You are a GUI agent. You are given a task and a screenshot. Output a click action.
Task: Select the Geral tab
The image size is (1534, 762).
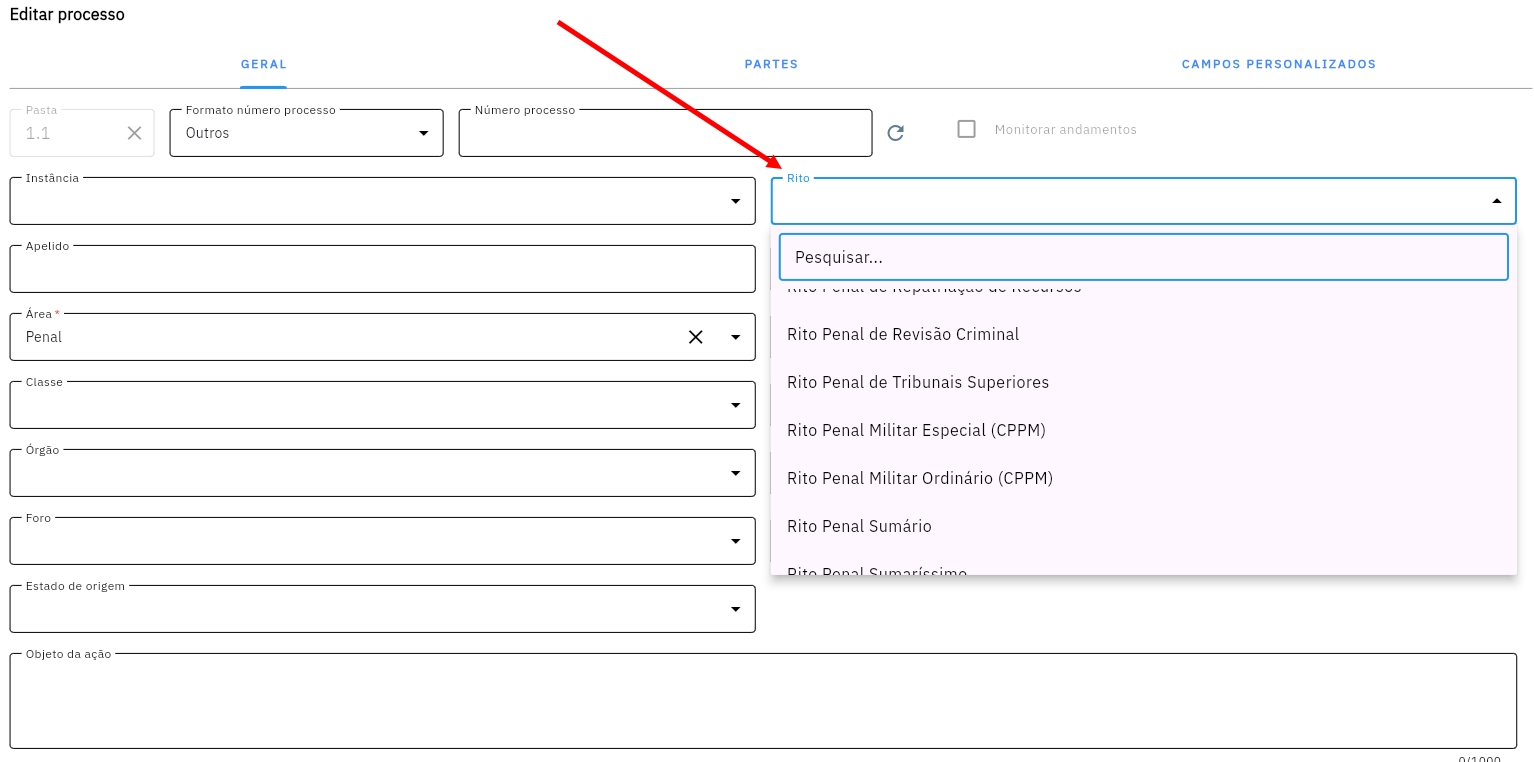coord(263,64)
